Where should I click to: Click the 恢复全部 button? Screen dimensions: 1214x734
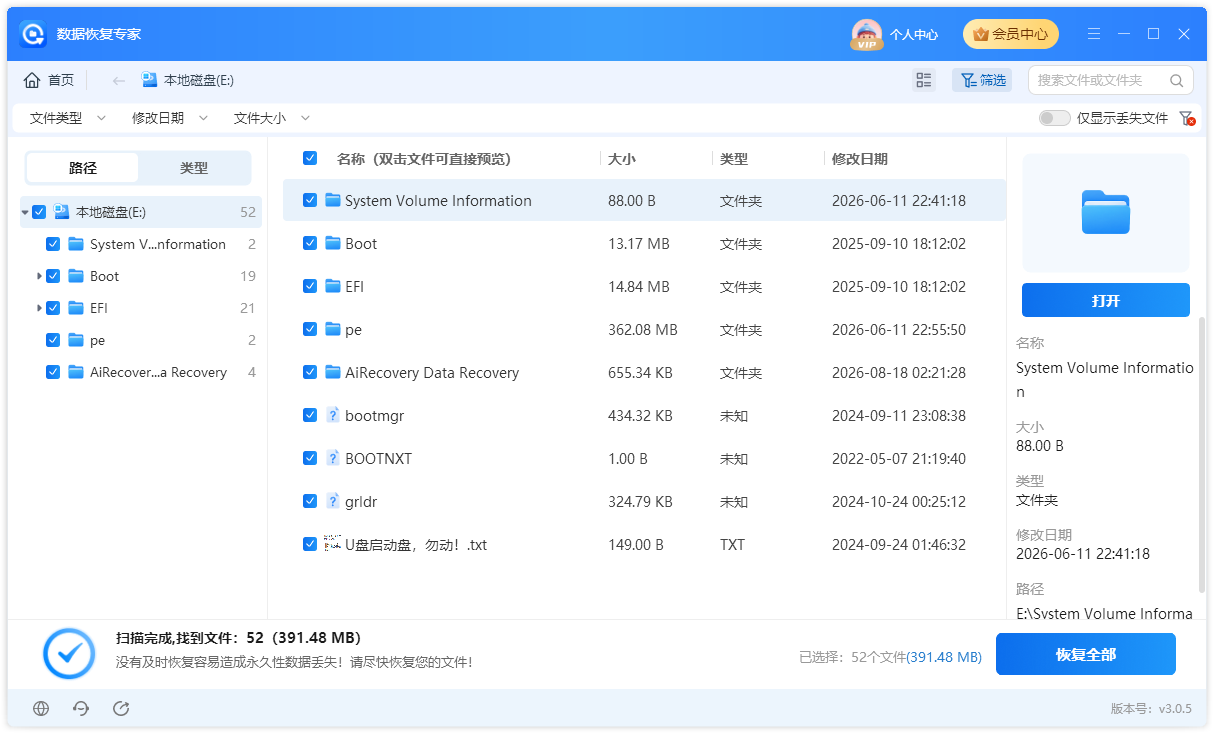[1086, 655]
